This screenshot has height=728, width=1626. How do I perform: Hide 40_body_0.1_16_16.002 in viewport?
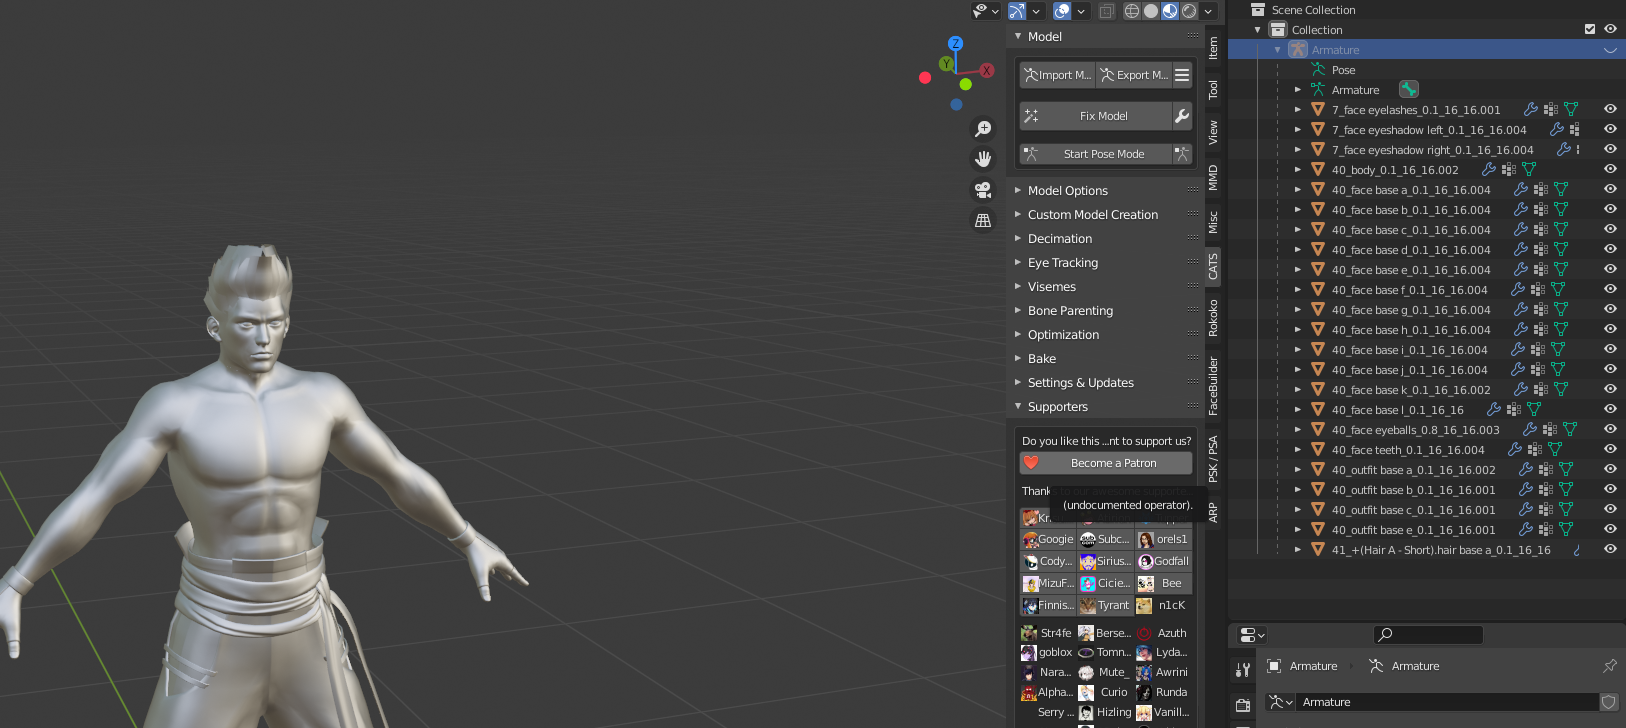(1610, 169)
